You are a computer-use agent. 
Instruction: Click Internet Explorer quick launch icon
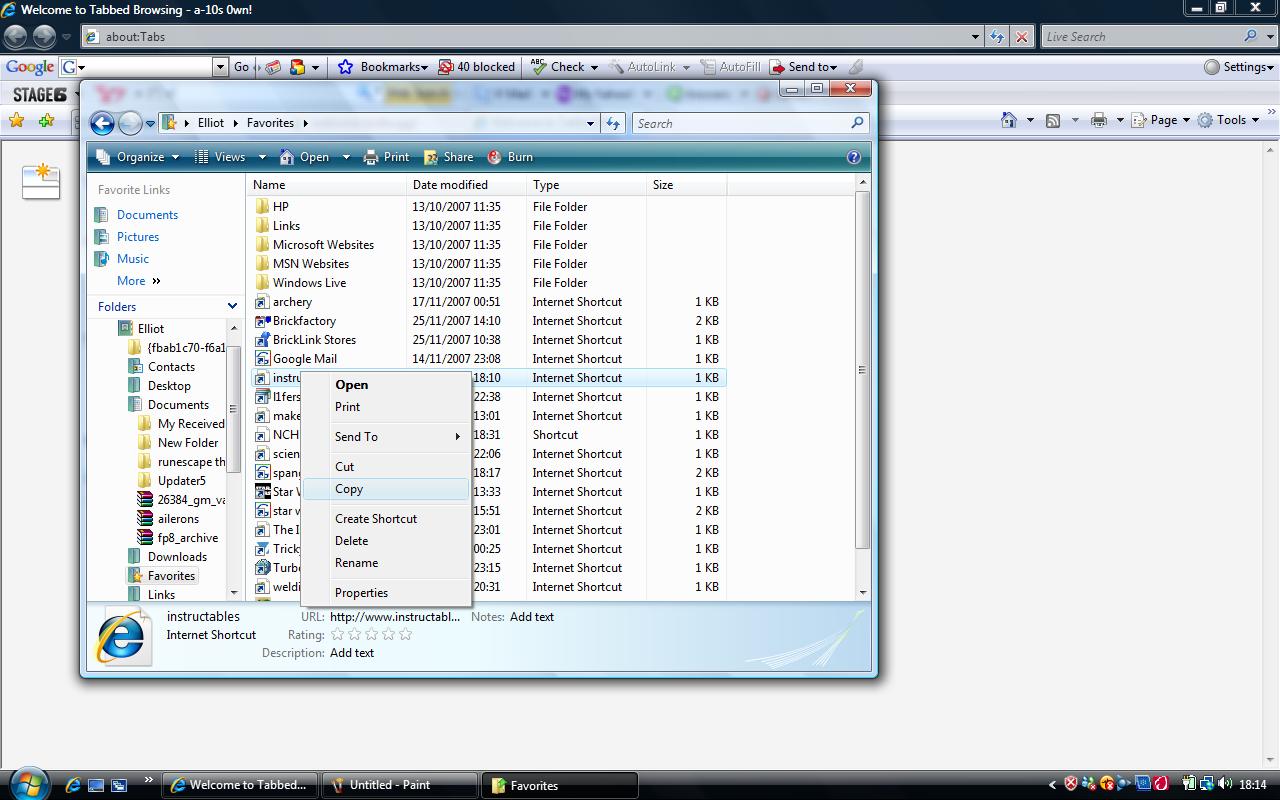[x=73, y=785]
